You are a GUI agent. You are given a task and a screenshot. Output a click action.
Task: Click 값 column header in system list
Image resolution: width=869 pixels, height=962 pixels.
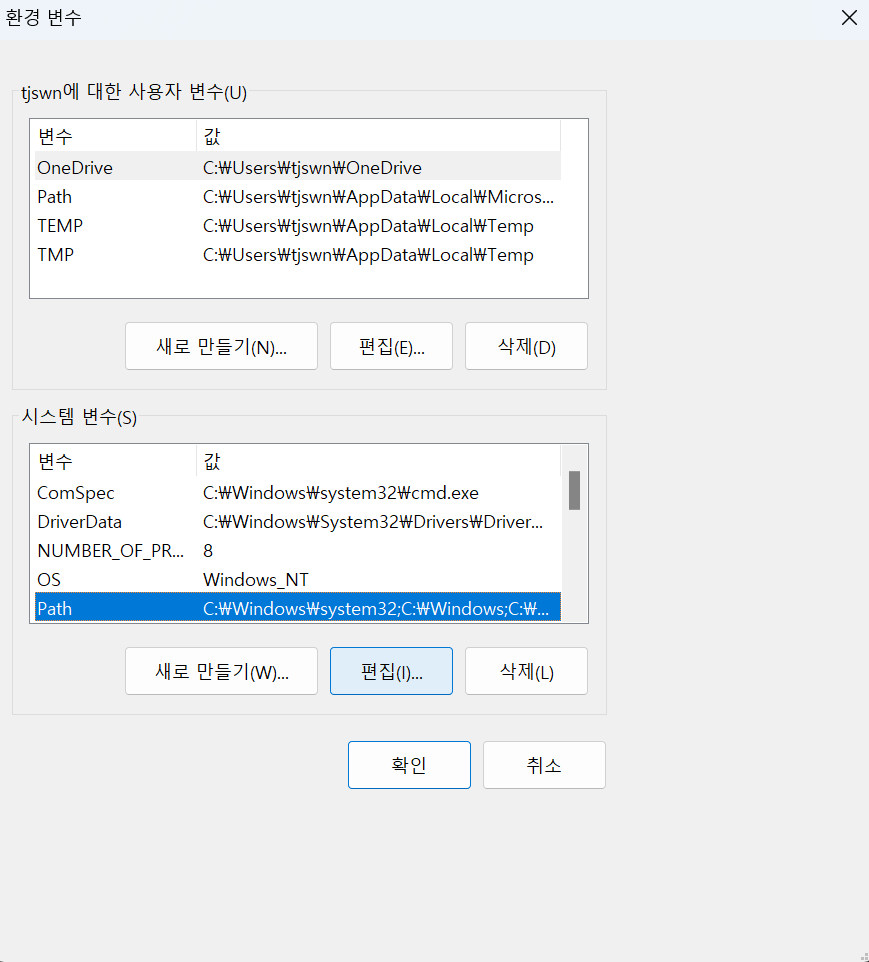[x=379, y=461]
